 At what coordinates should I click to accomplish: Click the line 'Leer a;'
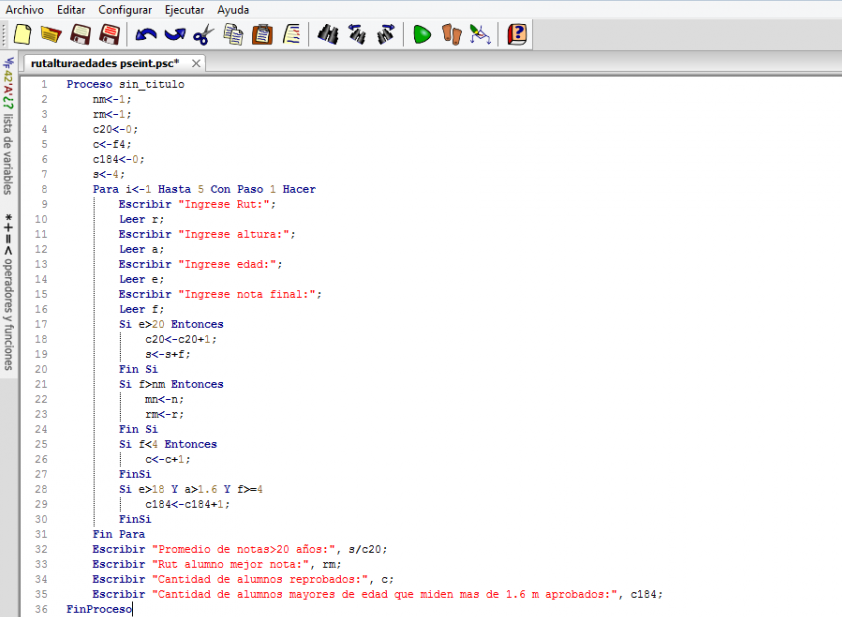pyautogui.click(x=141, y=249)
